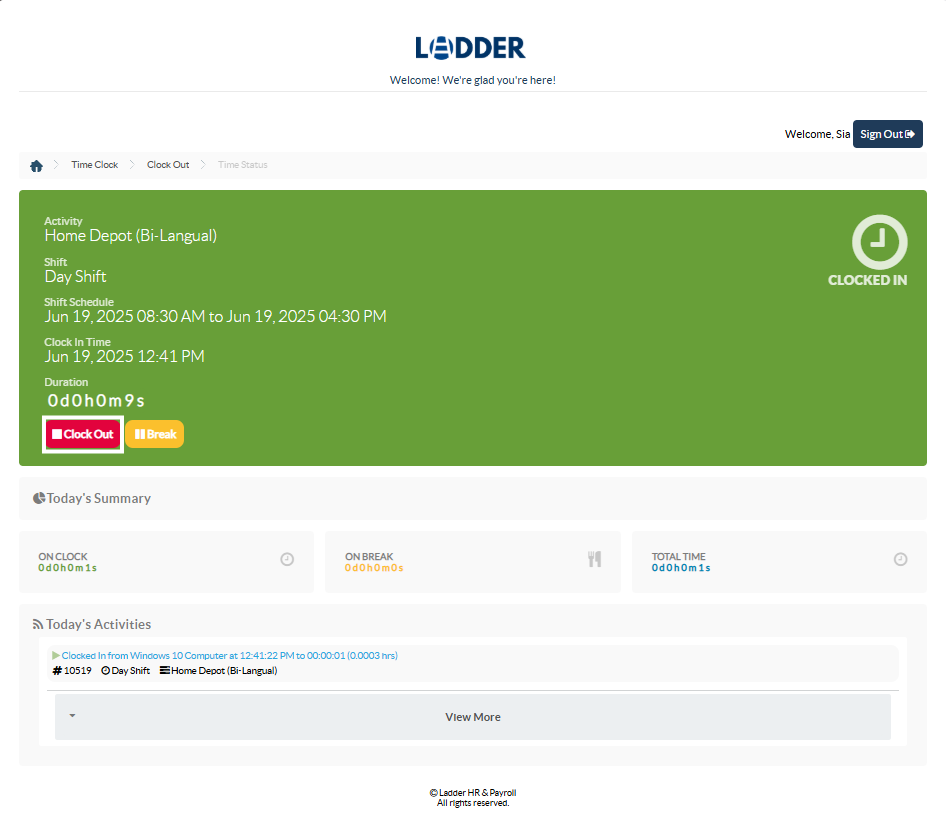Image resolution: width=946 pixels, height=819 pixels.
Task: Click Ladder HR & Payroll footer text
Action: 473,792
